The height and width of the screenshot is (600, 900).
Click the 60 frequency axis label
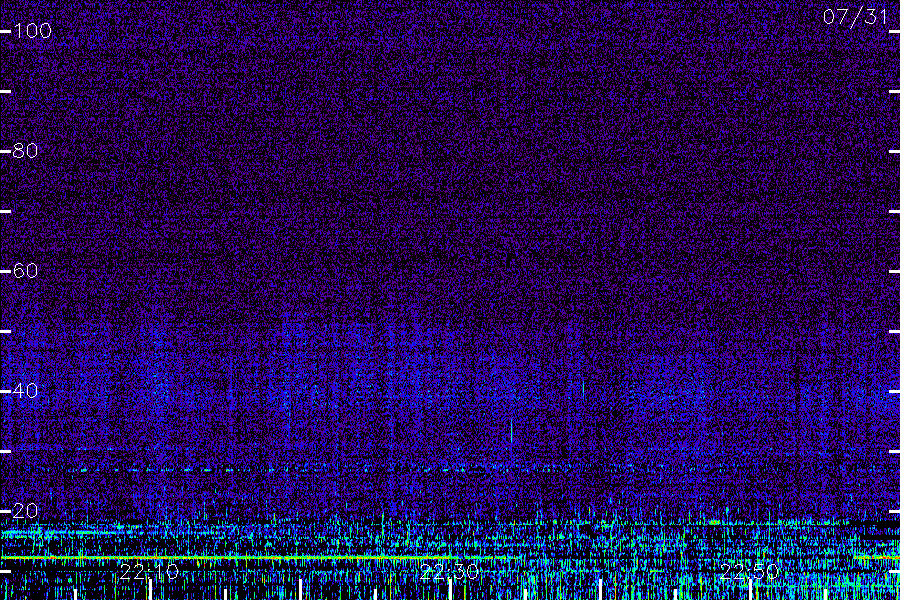[25, 270]
